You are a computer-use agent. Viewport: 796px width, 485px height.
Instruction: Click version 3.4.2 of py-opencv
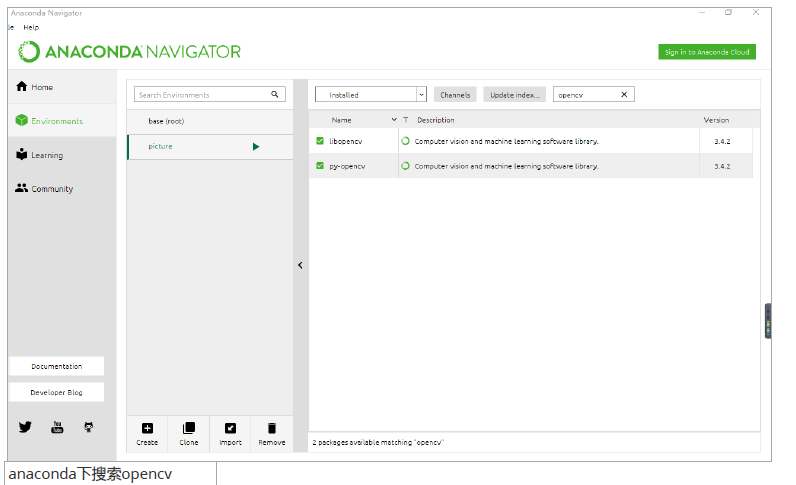722,166
